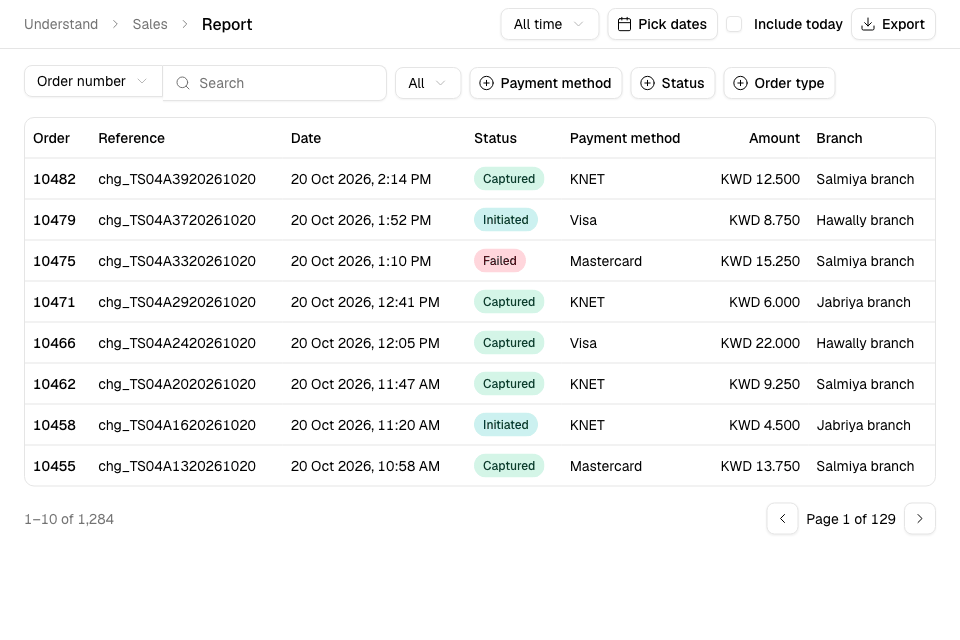Go to the previous page arrow
Screen dimensions: 960x640
tap(782, 519)
